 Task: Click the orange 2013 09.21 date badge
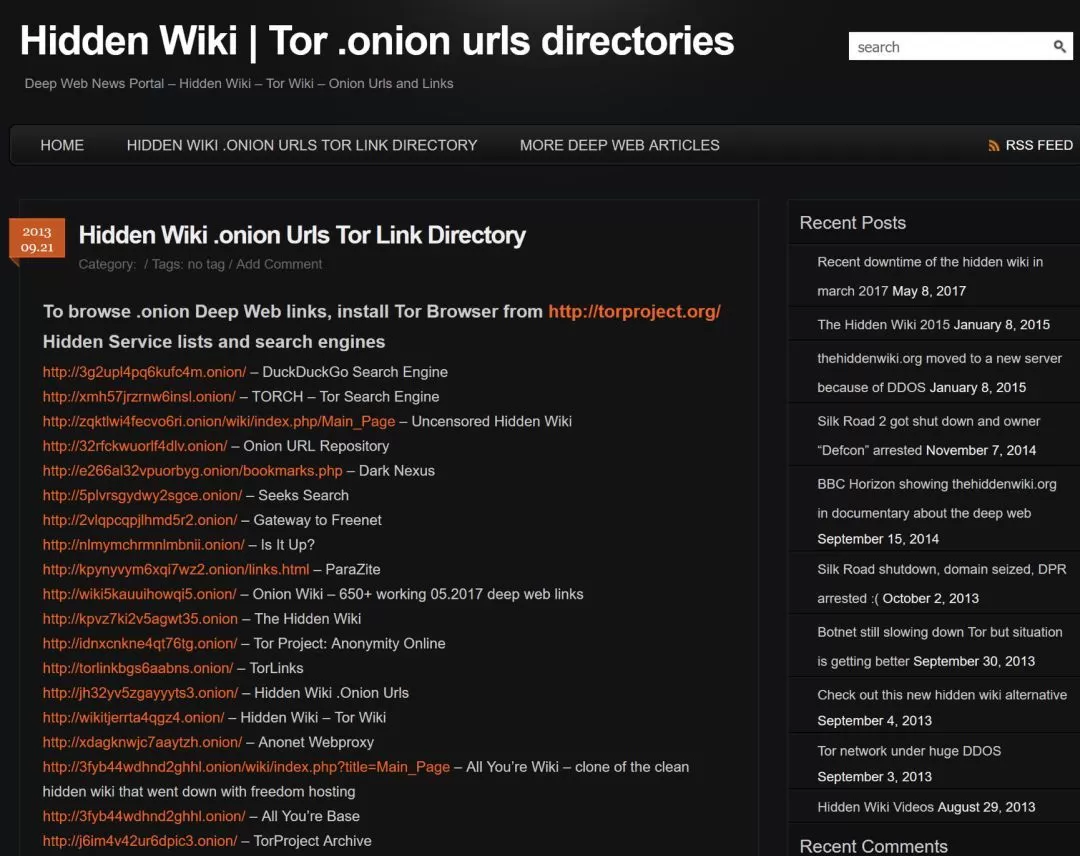[x=37, y=238]
